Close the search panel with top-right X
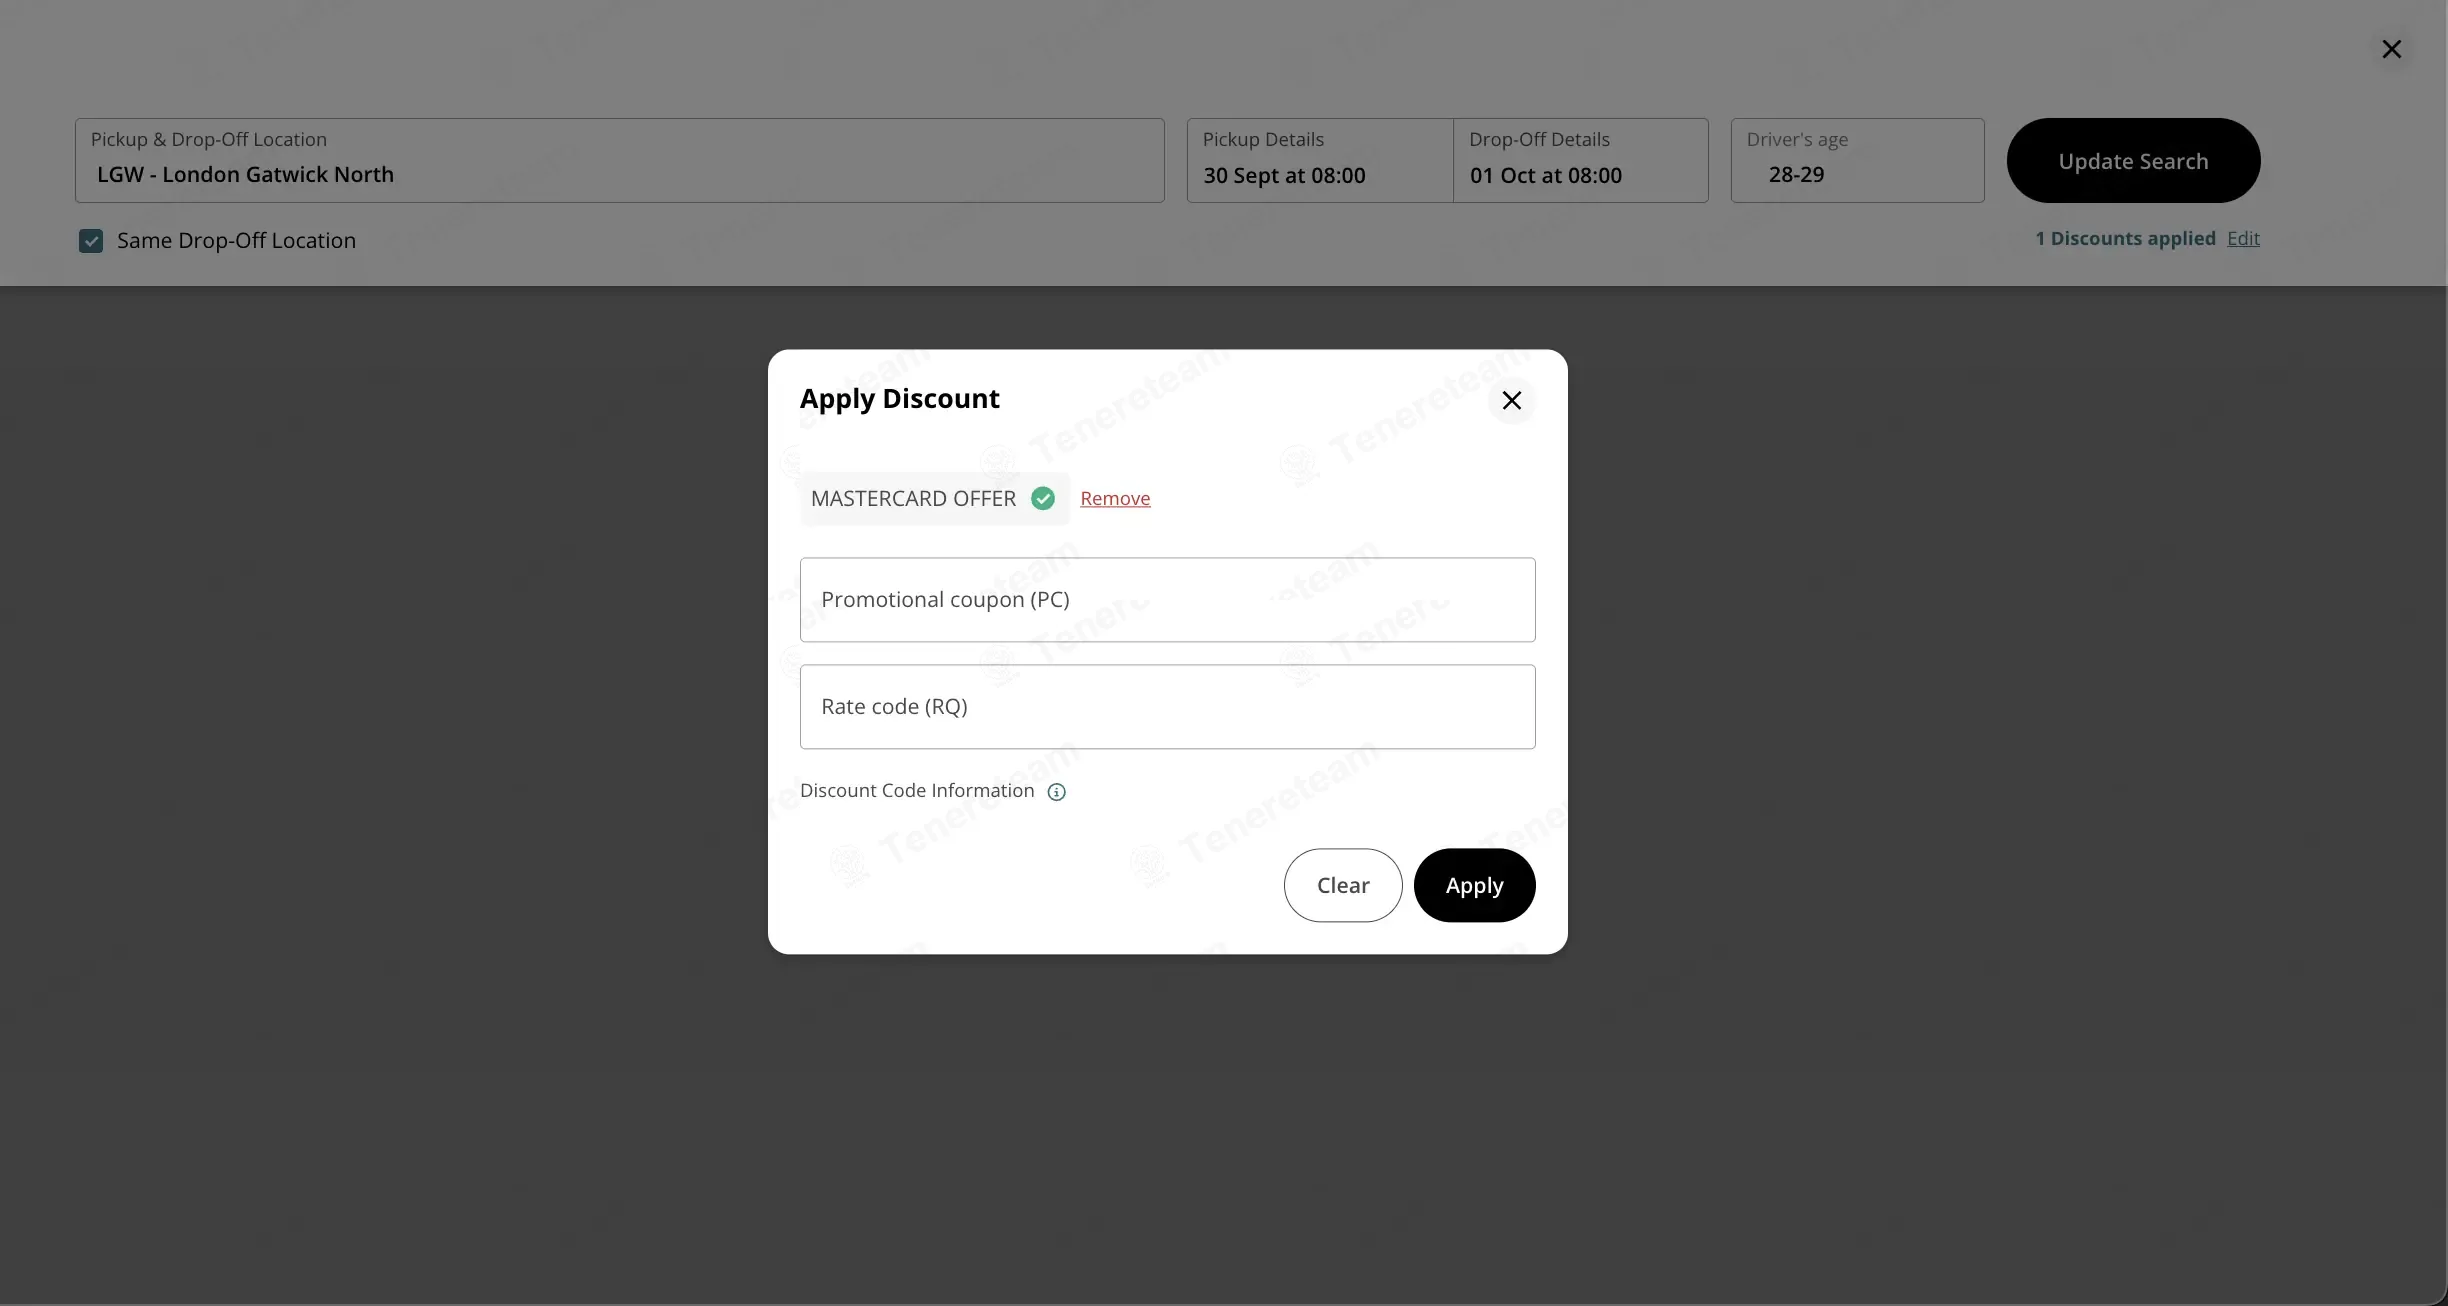 2391,49
